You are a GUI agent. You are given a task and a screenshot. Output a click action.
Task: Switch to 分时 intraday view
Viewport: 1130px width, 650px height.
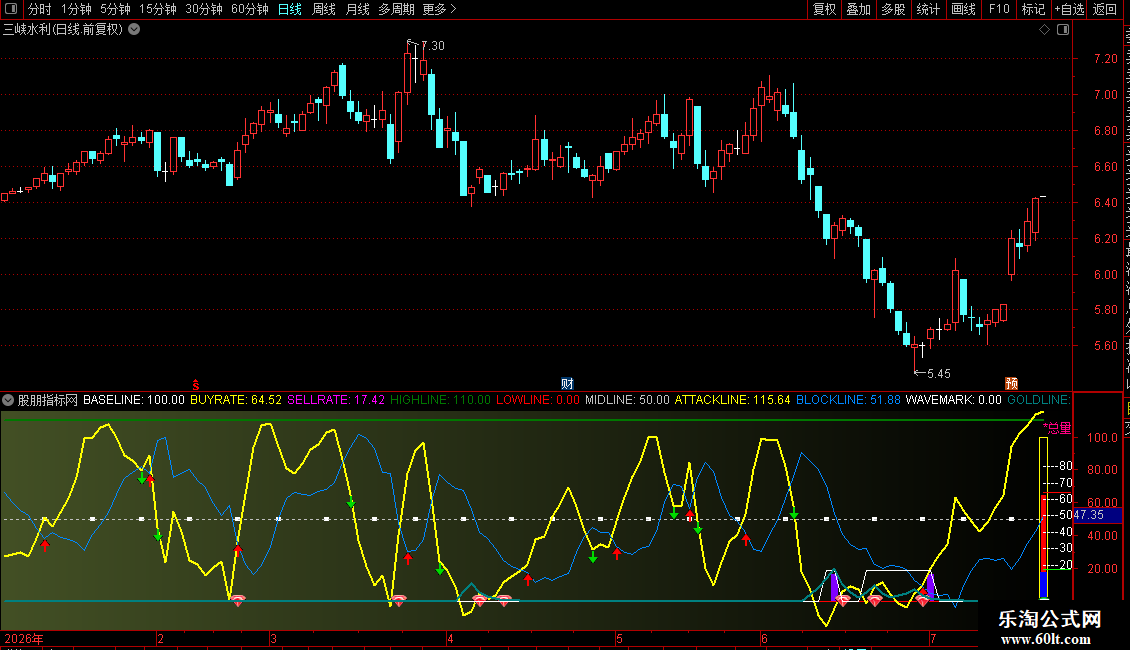tap(40, 9)
